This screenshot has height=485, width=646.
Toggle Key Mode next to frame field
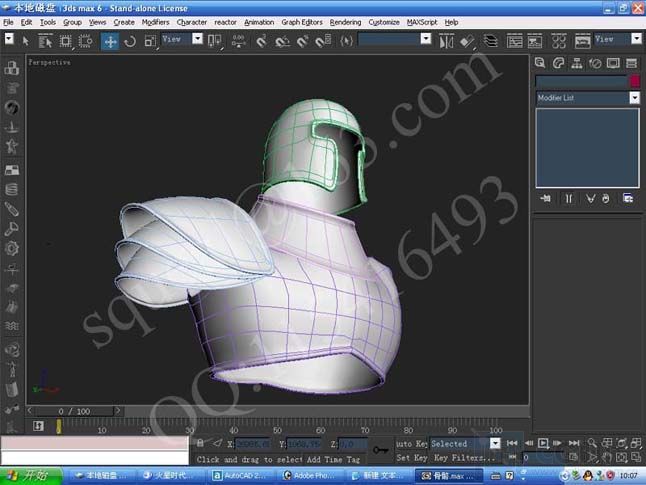[x=512, y=457]
